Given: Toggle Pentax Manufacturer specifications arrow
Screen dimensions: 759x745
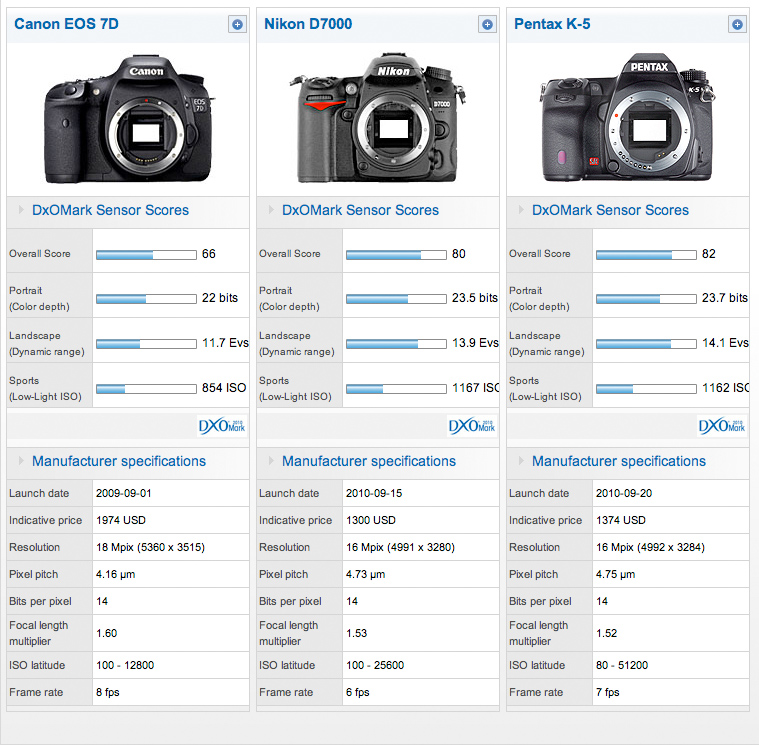Looking at the screenshot, I should click(520, 460).
